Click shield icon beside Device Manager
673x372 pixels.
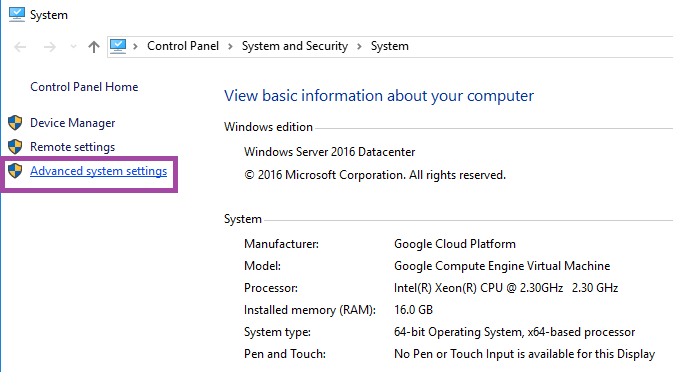pyautogui.click(x=15, y=123)
